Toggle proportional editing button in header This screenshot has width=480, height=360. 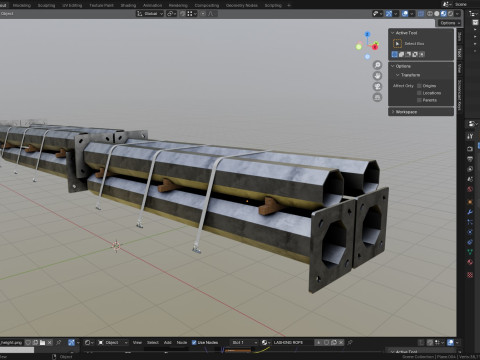click(x=203, y=14)
